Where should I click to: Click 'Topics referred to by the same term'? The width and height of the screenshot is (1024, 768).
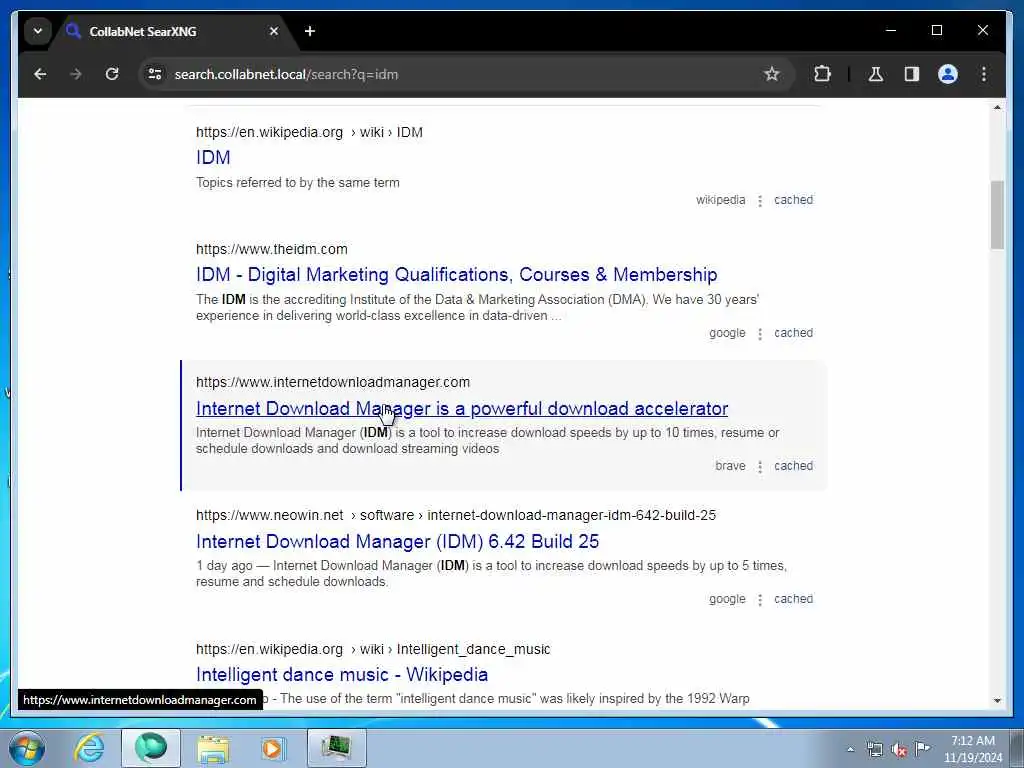[x=298, y=183]
